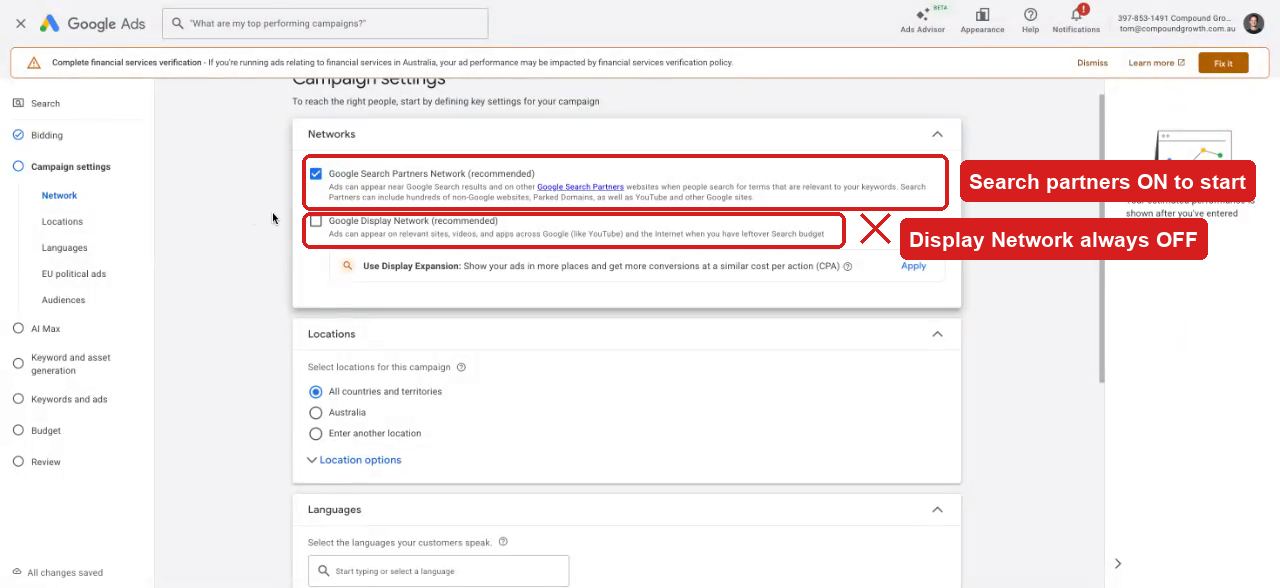Click the top search box

click(325, 23)
